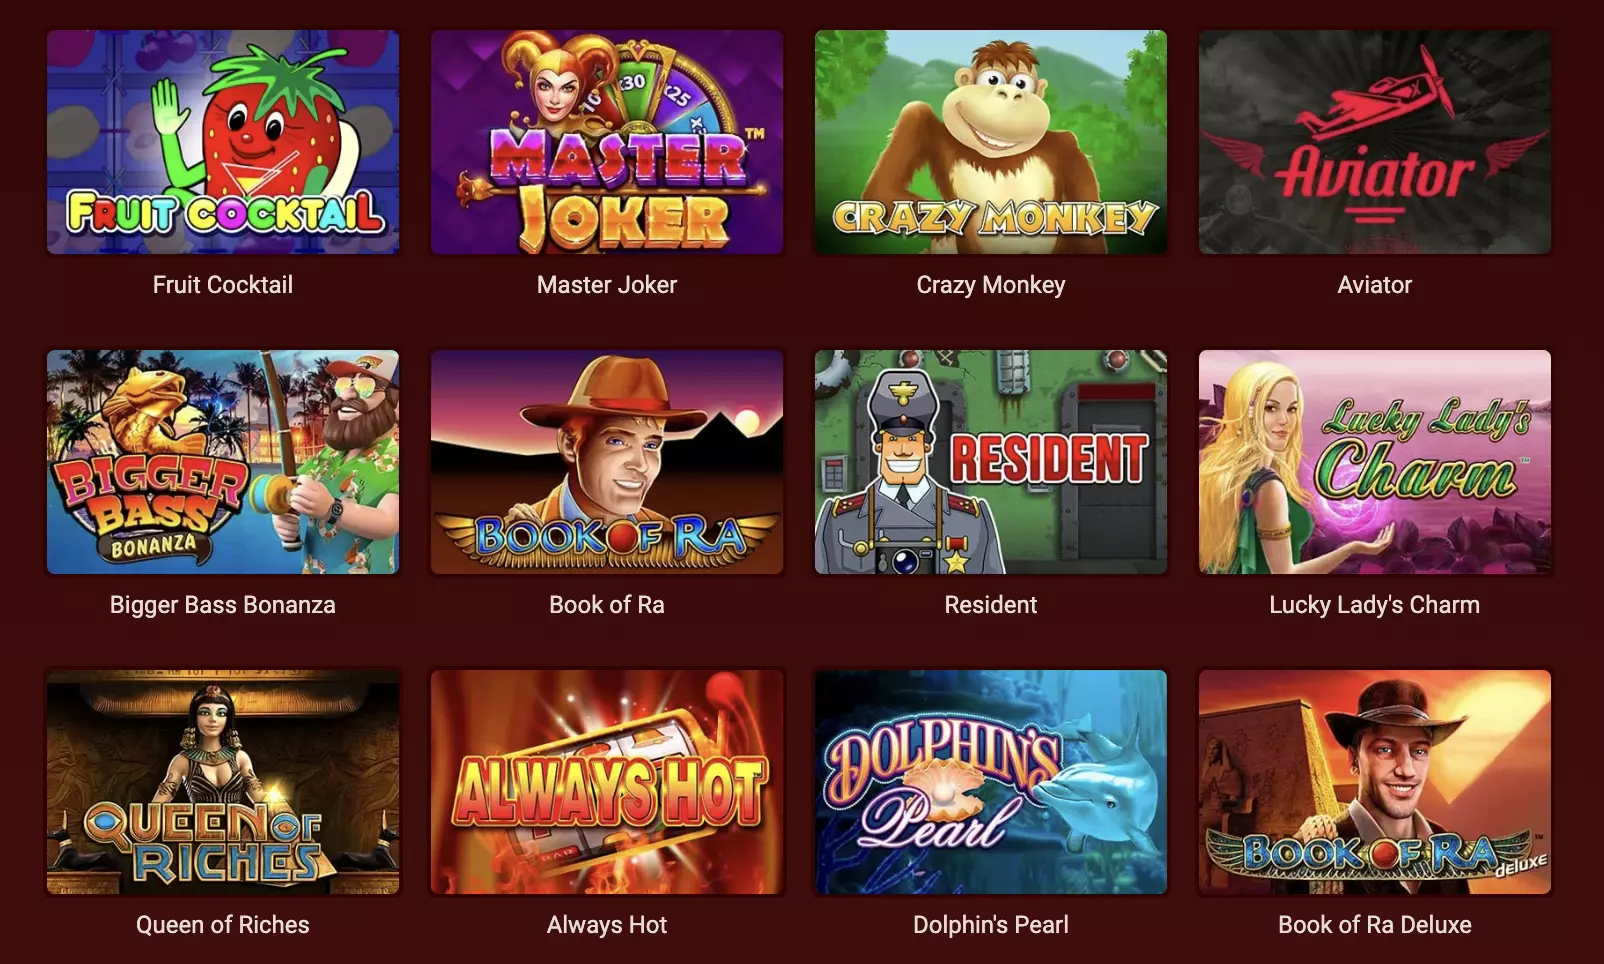Select the "Crazy Monkey" caption text
This screenshot has height=964, width=1604.
tap(991, 285)
